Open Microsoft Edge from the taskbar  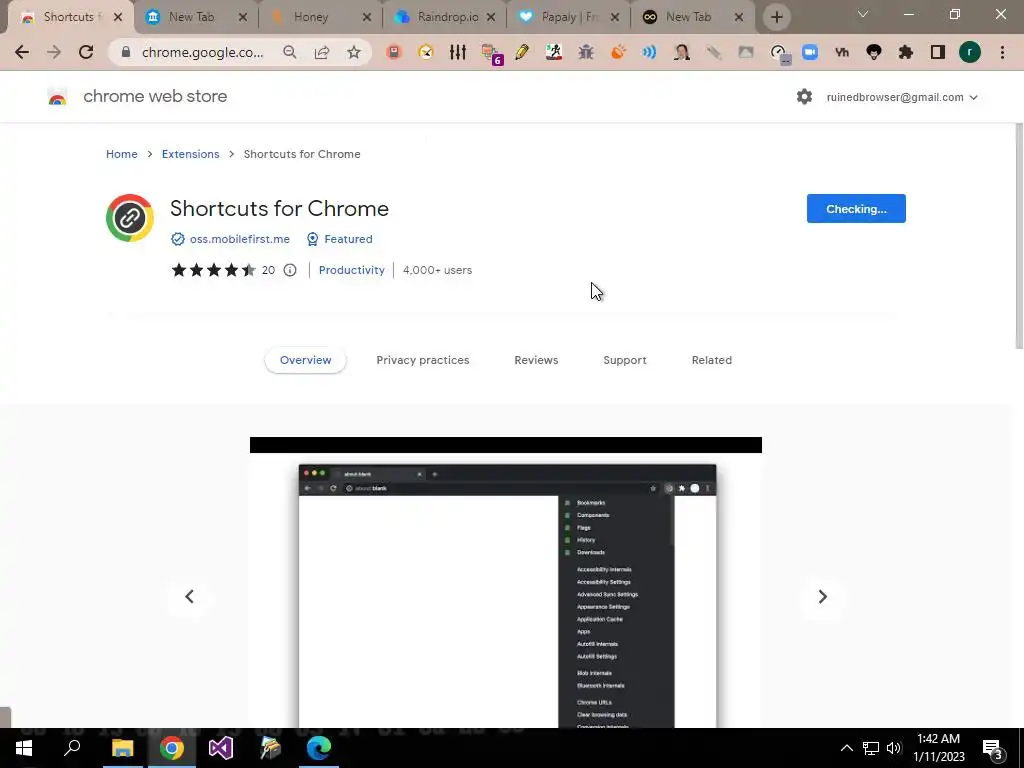pyautogui.click(x=319, y=748)
